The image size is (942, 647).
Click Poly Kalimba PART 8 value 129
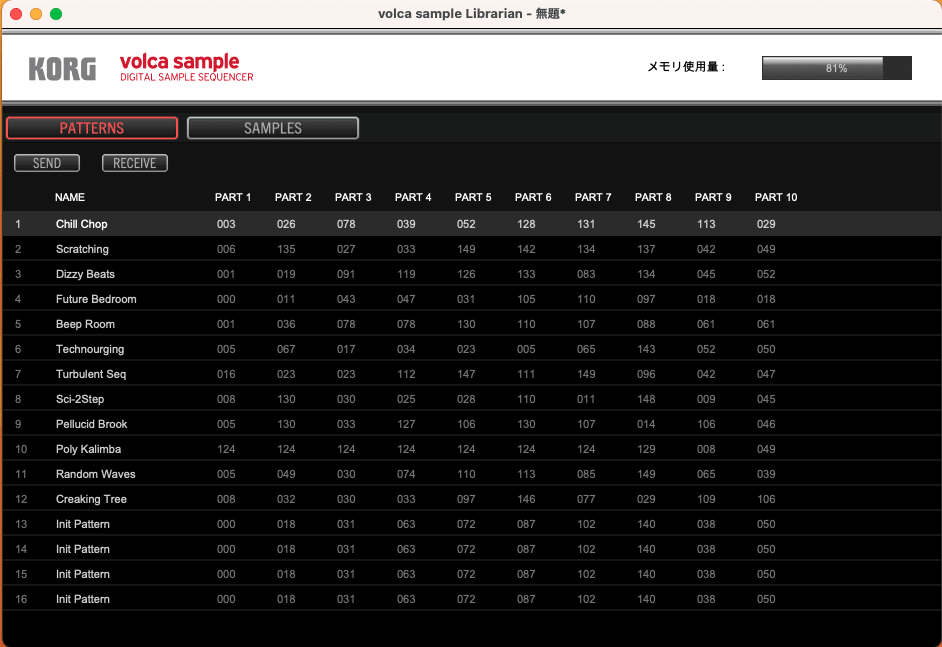(x=646, y=449)
